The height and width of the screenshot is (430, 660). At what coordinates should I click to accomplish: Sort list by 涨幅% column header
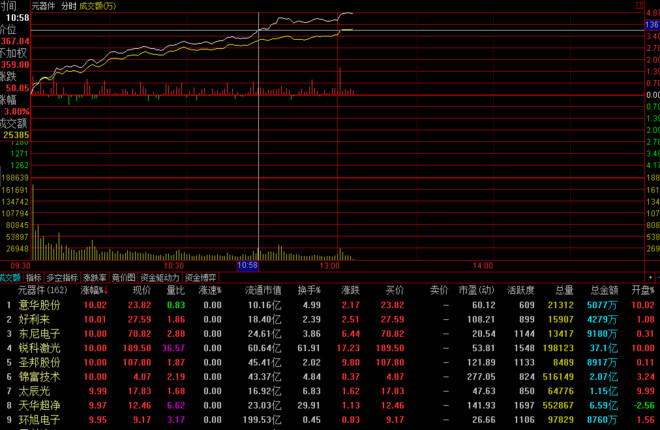tap(93, 290)
